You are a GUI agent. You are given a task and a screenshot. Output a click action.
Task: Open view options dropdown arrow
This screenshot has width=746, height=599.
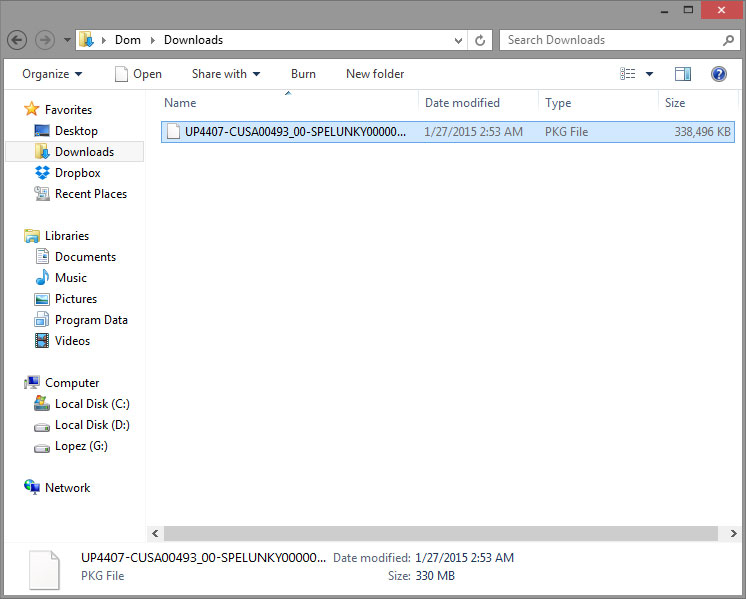(x=649, y=74)
